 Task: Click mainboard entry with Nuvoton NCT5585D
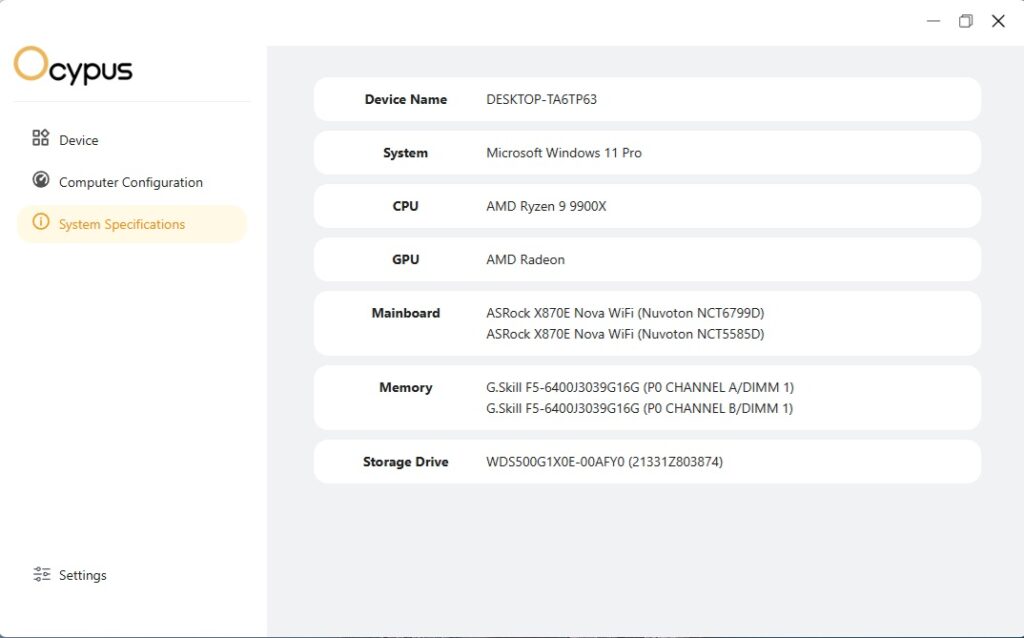(625, 334)
